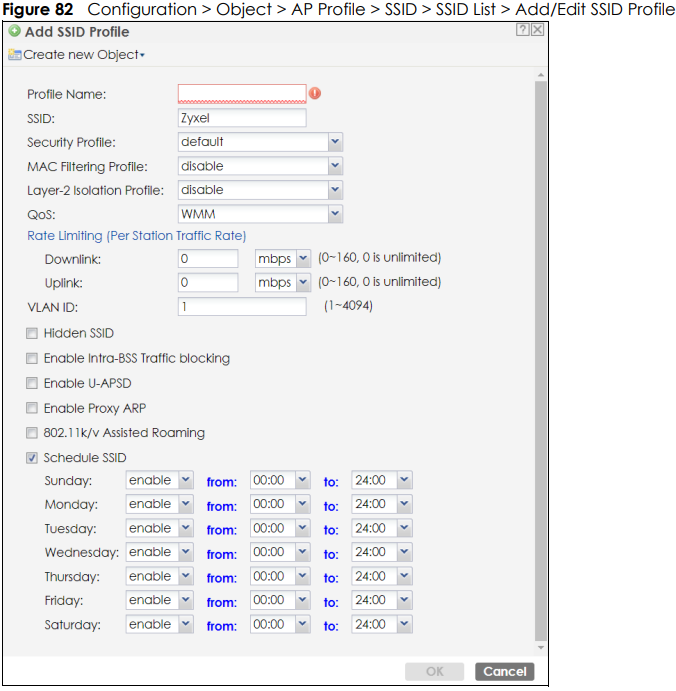
Task: Click the green Add SSID Profile icon
Action: [x=15, y=31]
